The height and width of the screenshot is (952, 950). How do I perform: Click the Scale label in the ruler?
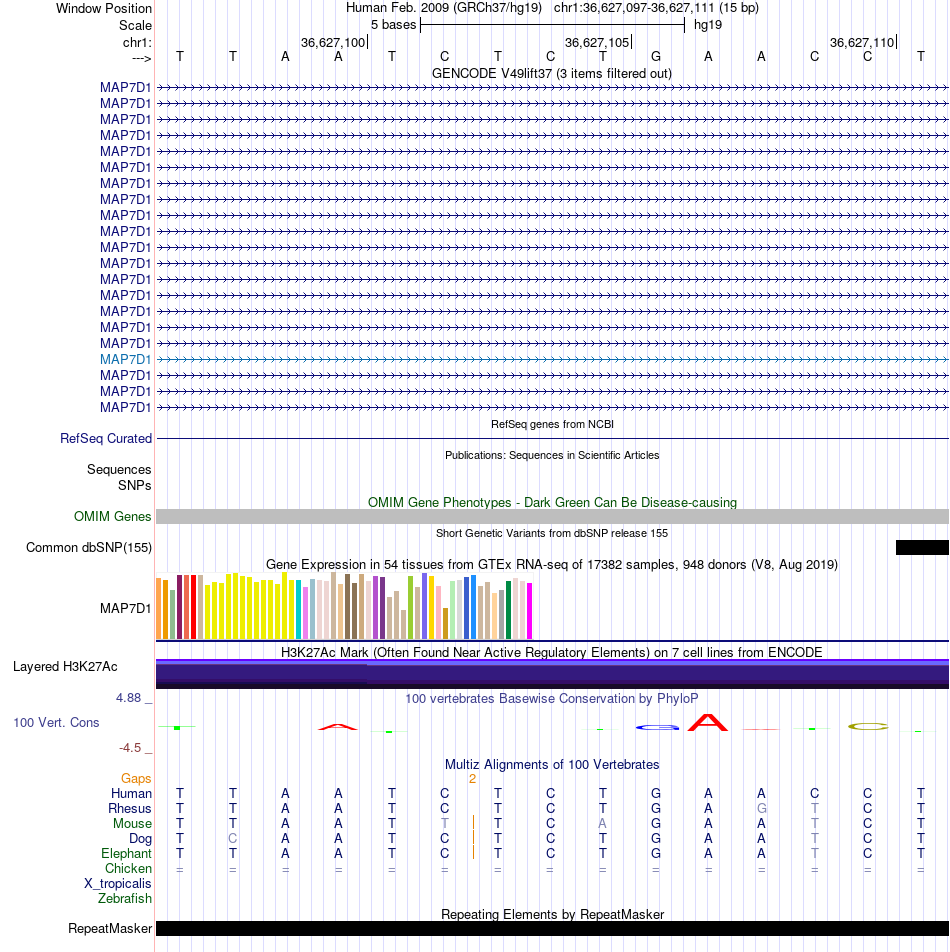pyautogui.click(x=135, y=26)
